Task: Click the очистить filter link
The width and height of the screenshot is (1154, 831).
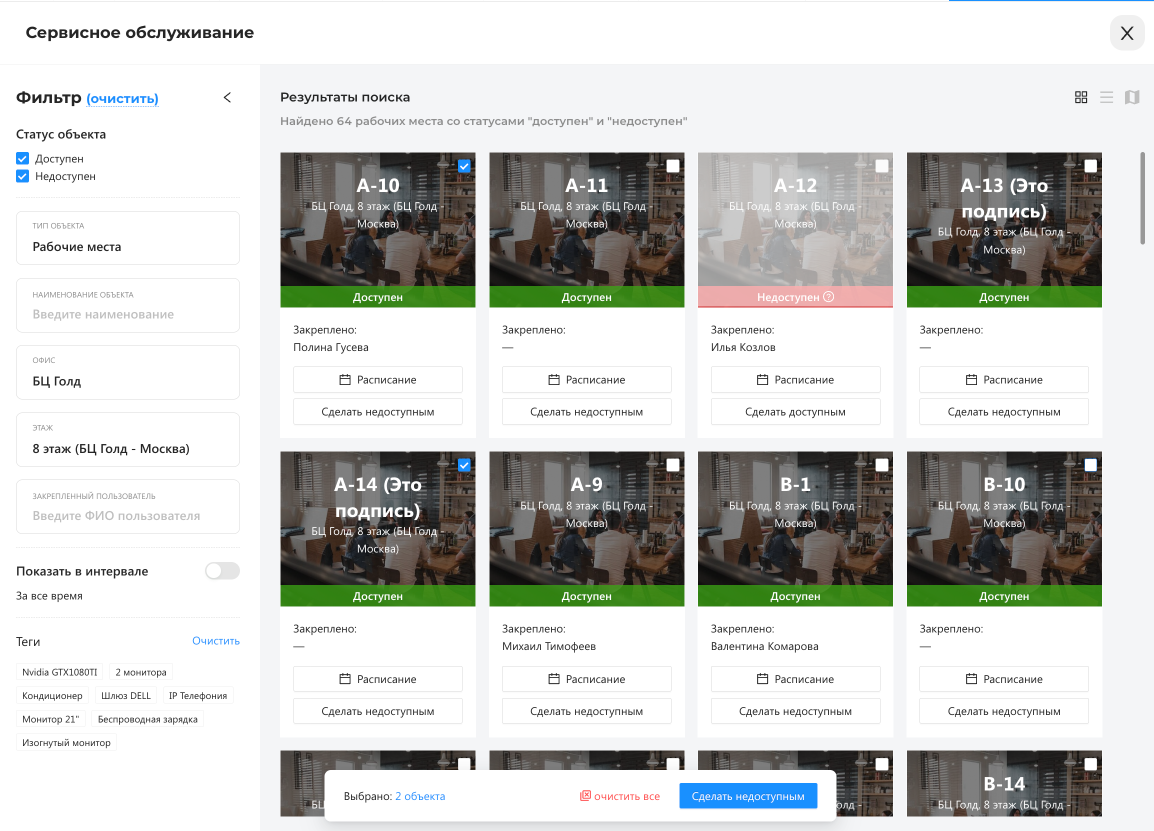Action: [122, 99]
